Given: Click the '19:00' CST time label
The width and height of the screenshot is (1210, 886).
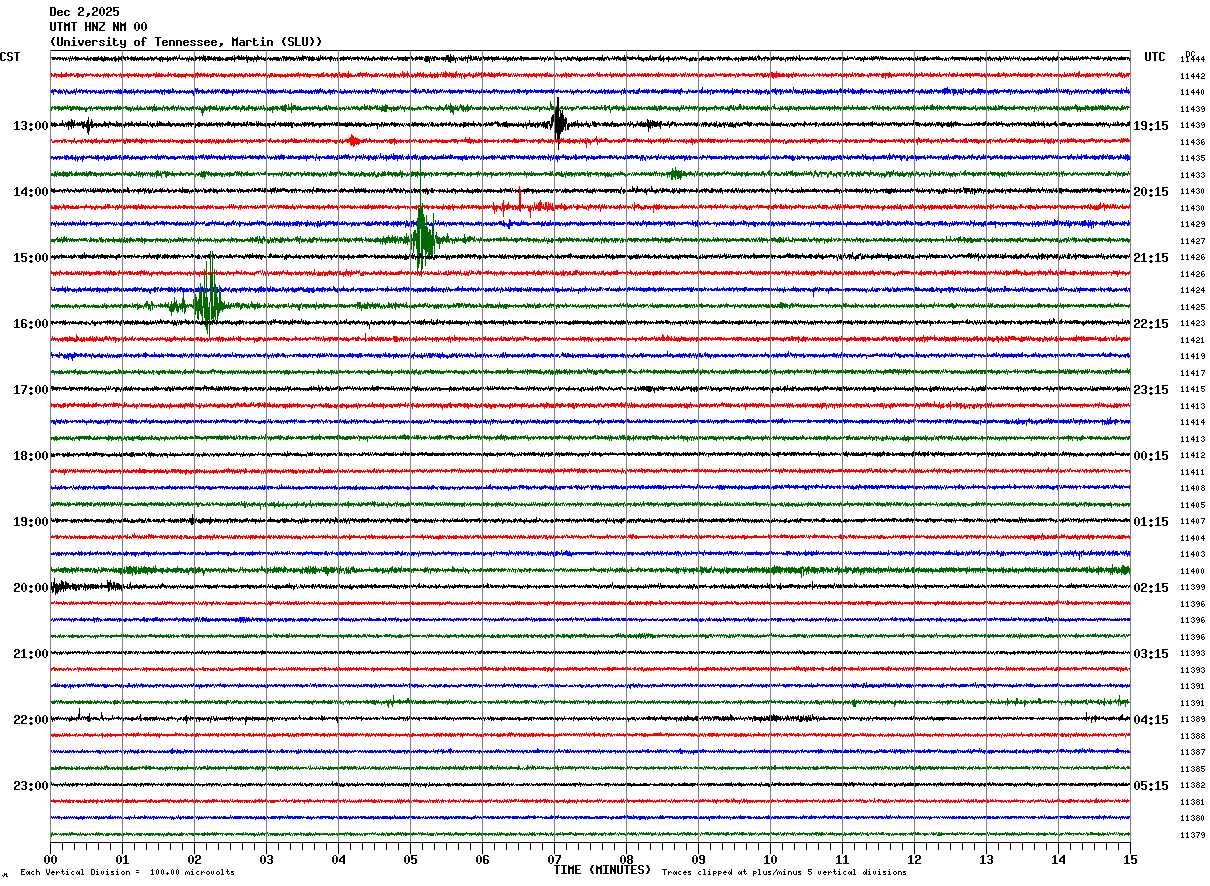Looking at the screenshot, I should click(30, 521).
